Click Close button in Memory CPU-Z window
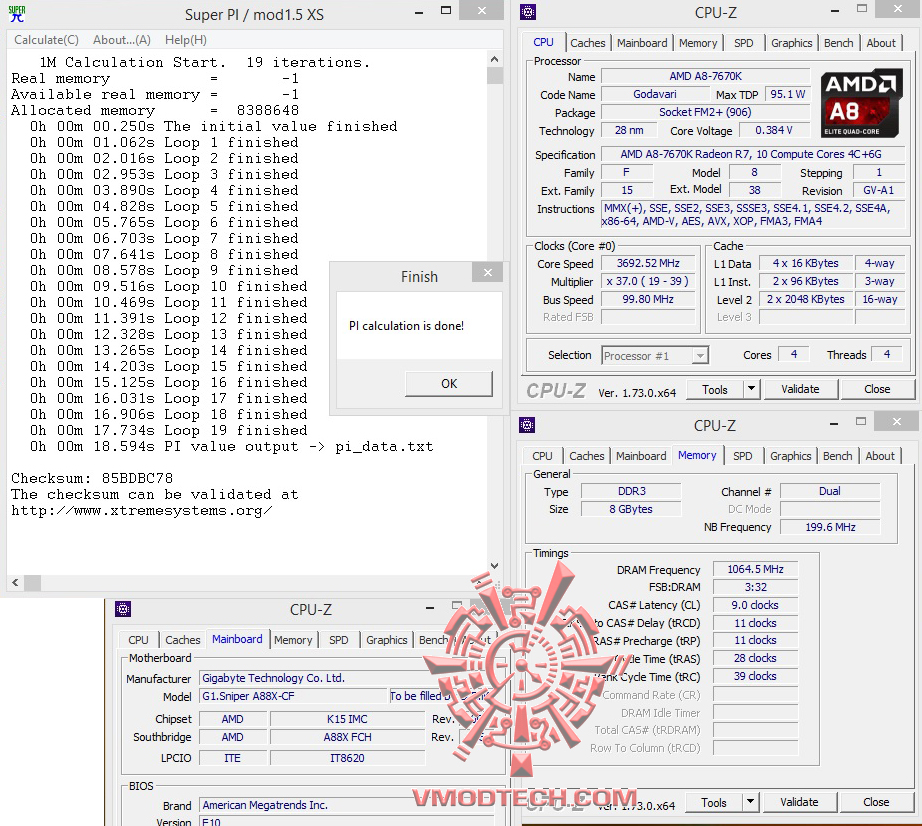922x826 pixels. click(876, 802)
